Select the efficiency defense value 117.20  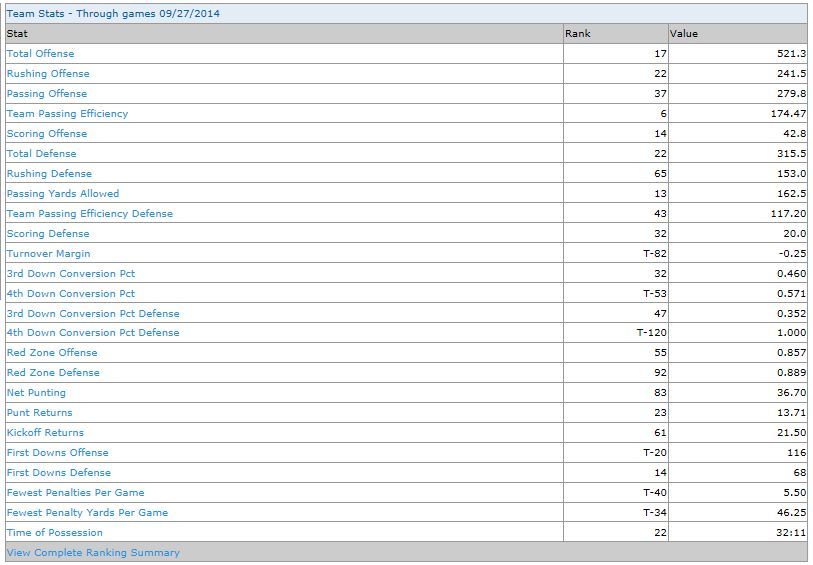[x=789, y=214]
